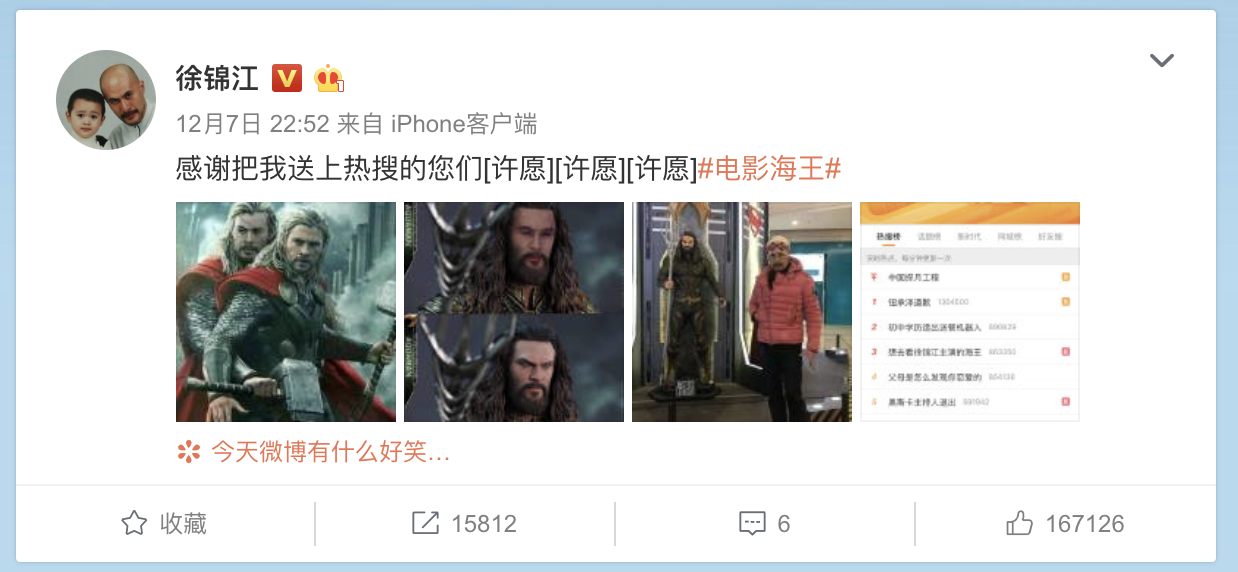The image size is (1238, 572).
Task: Open 今天微博有什么好笑… topic link
Action: click(331, 453)
